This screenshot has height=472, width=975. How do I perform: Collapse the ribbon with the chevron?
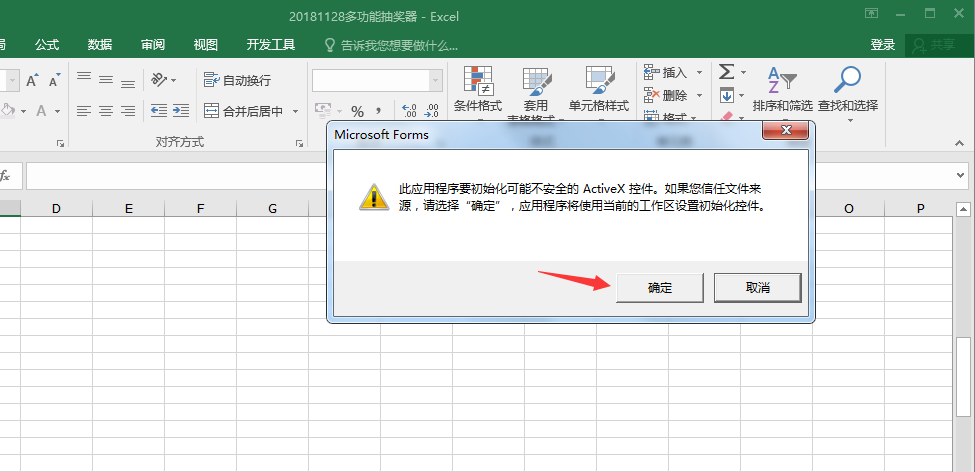pos(959,142)
